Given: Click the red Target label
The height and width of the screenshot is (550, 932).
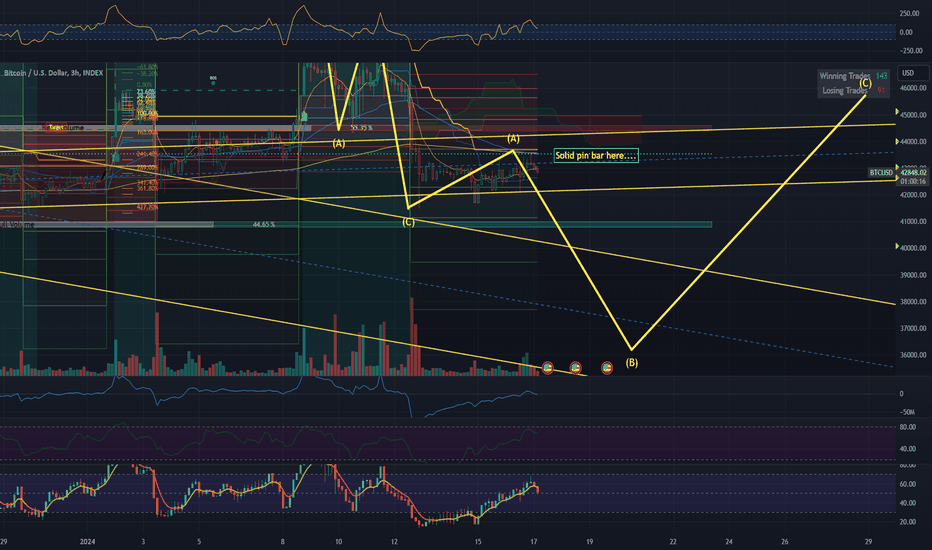Looking at the screenshot, I should click(56, 127).
